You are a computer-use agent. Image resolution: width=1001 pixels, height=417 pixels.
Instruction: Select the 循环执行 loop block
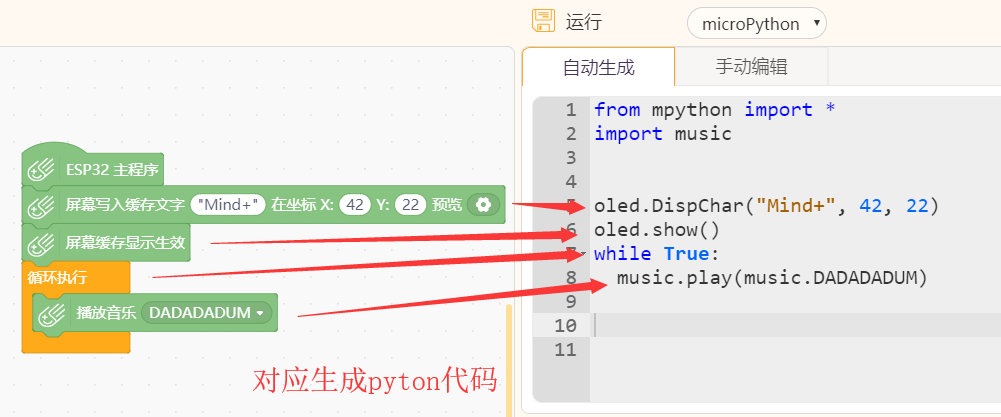click(x=58, y=277)
